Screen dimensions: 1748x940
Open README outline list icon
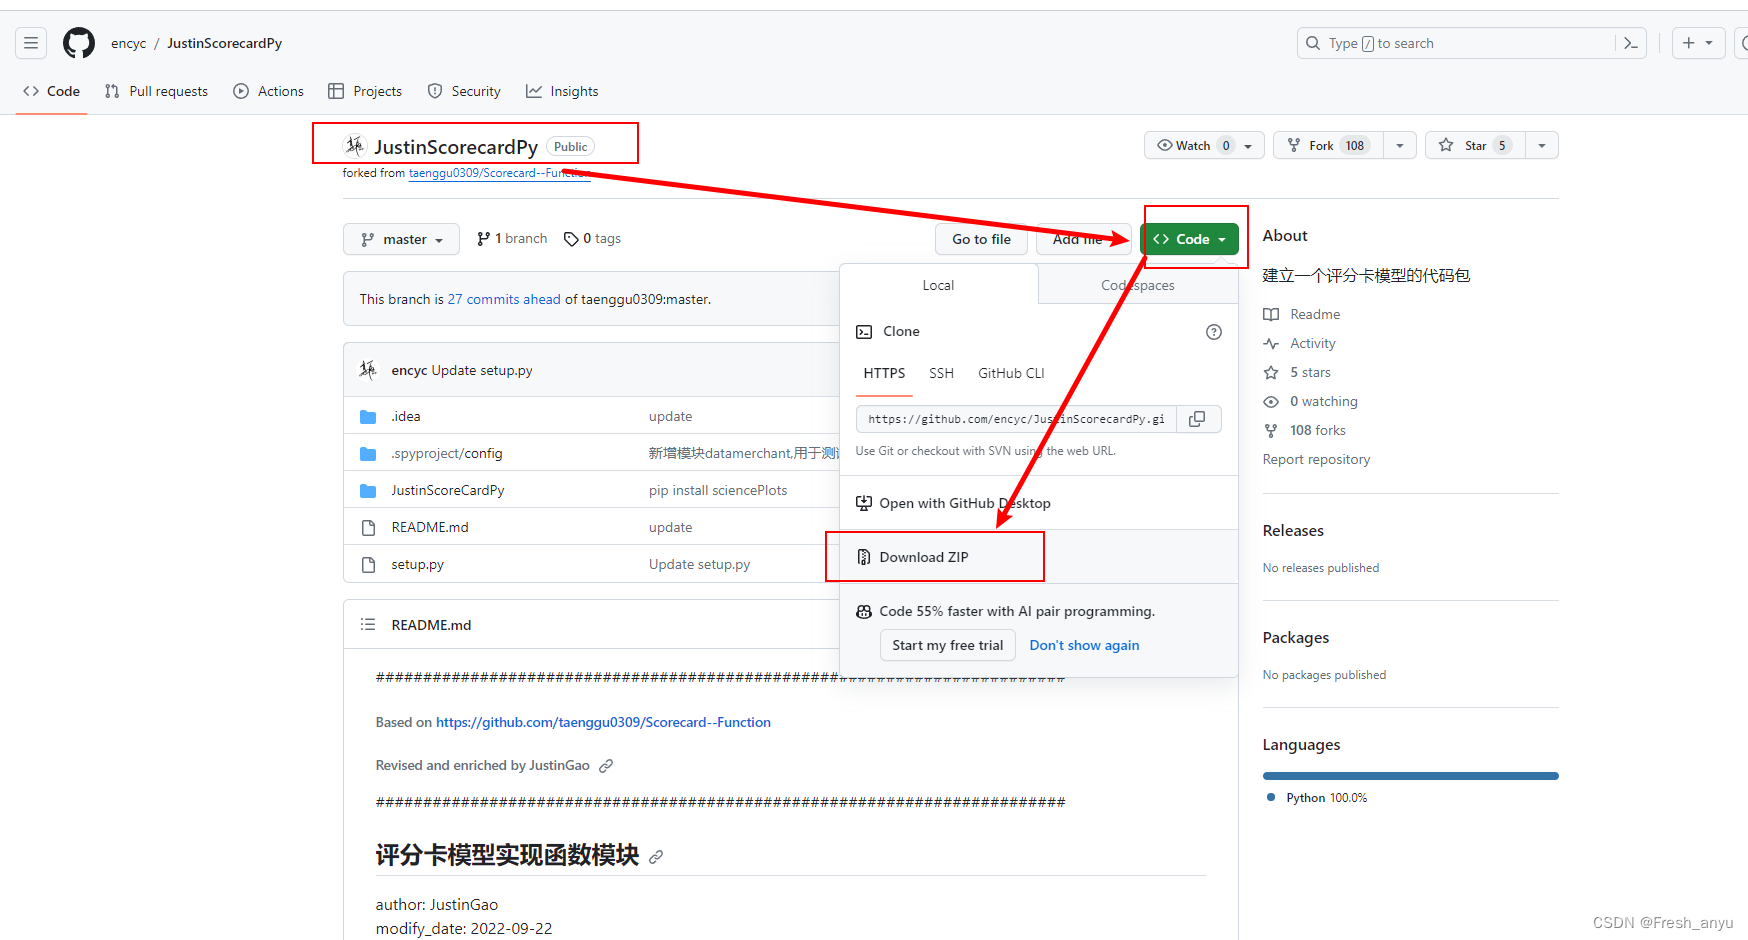(x=368, y=624)
